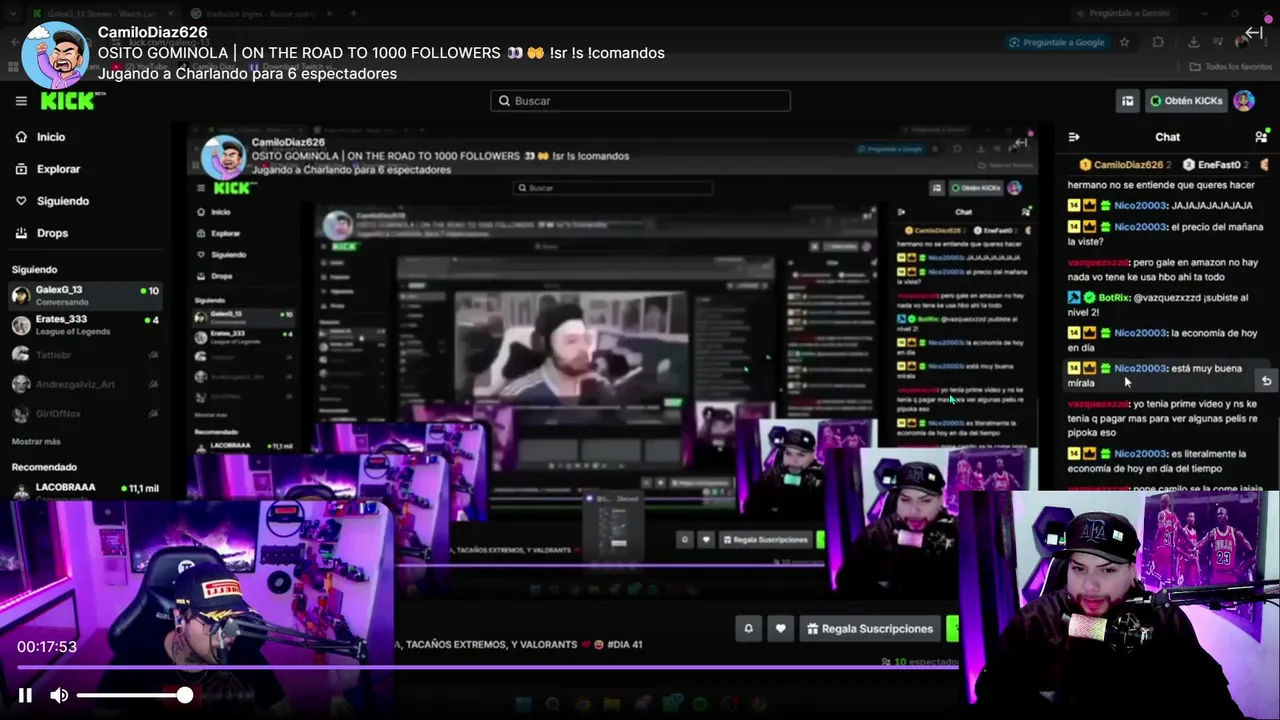Click the heart follow button
Viewport: 1280px width, 720px height.
coord(780,629)
